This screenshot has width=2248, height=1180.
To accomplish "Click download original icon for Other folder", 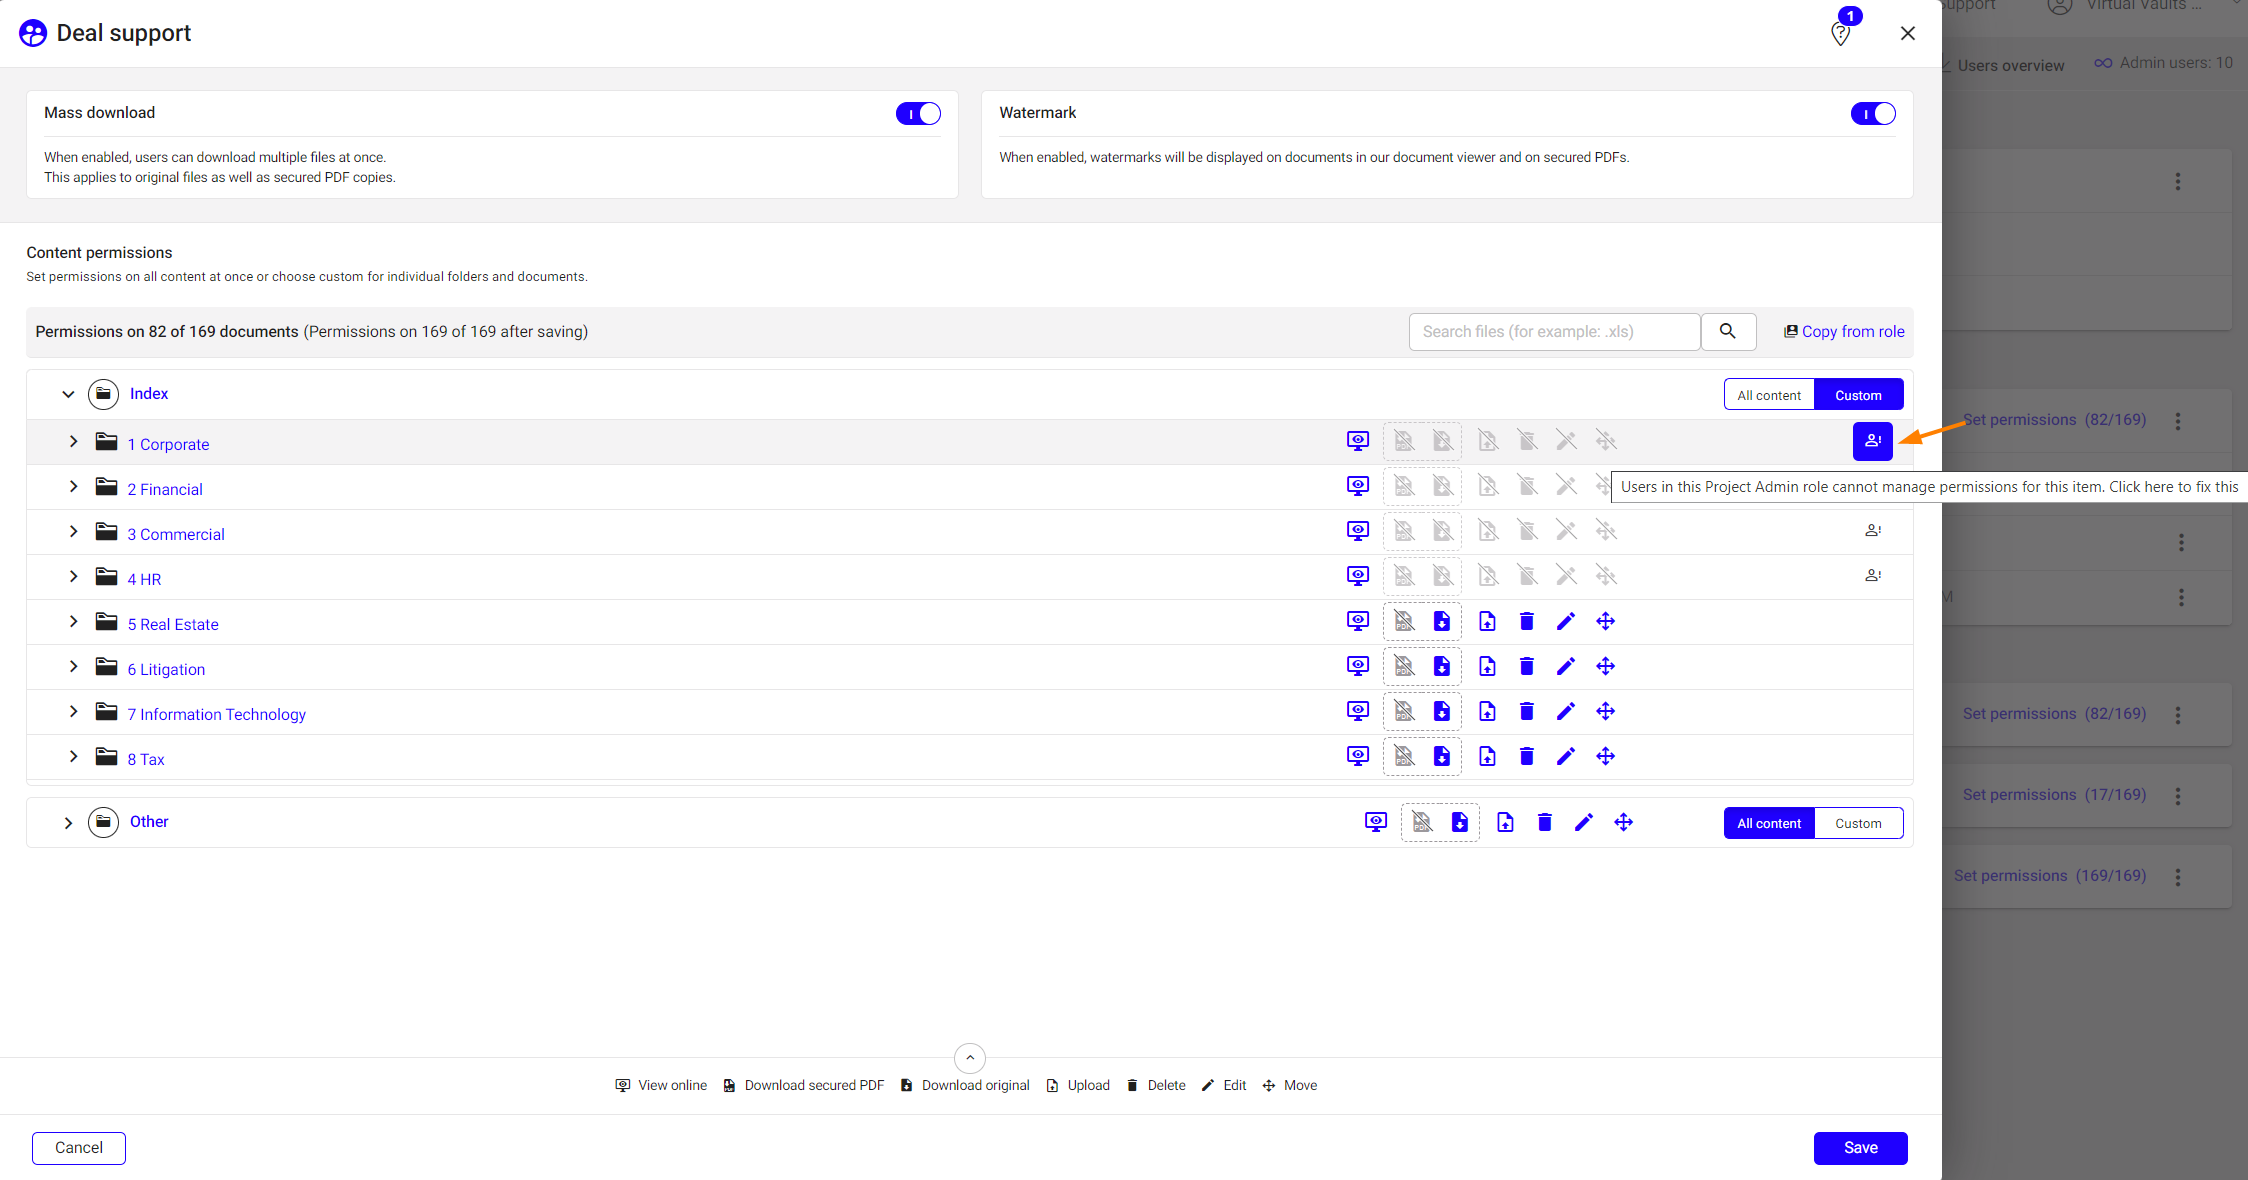I will pyautogui.click(x=1460, y=823).
